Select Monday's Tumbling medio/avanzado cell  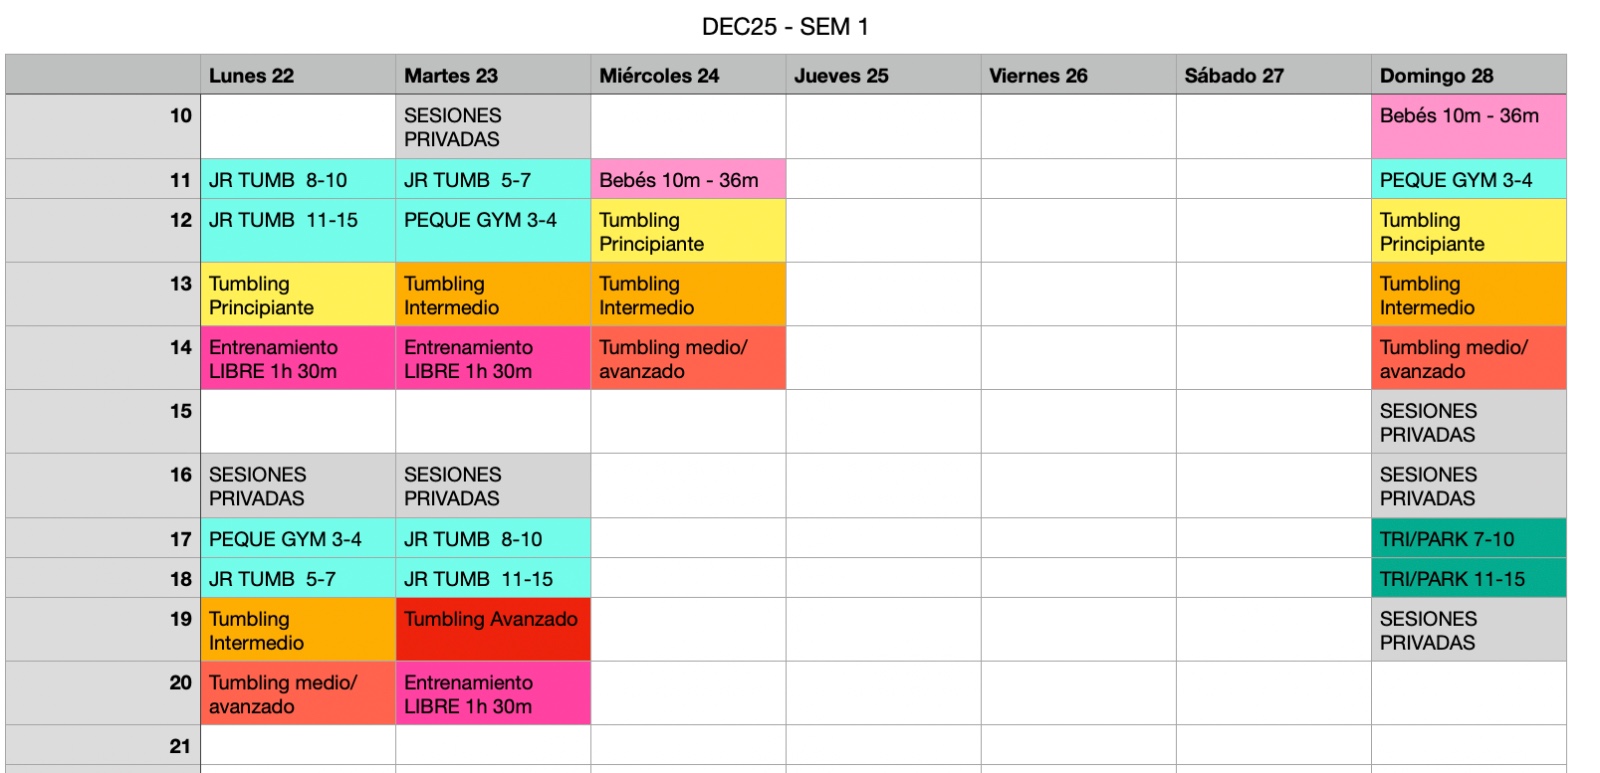click(x=297, y=693)
